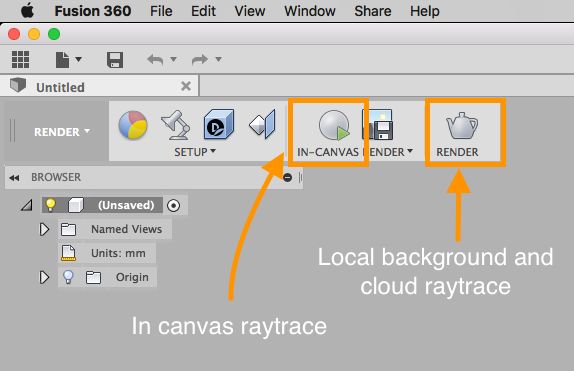Open Scene Settings desk lamp icon

[x=175, y=125]
